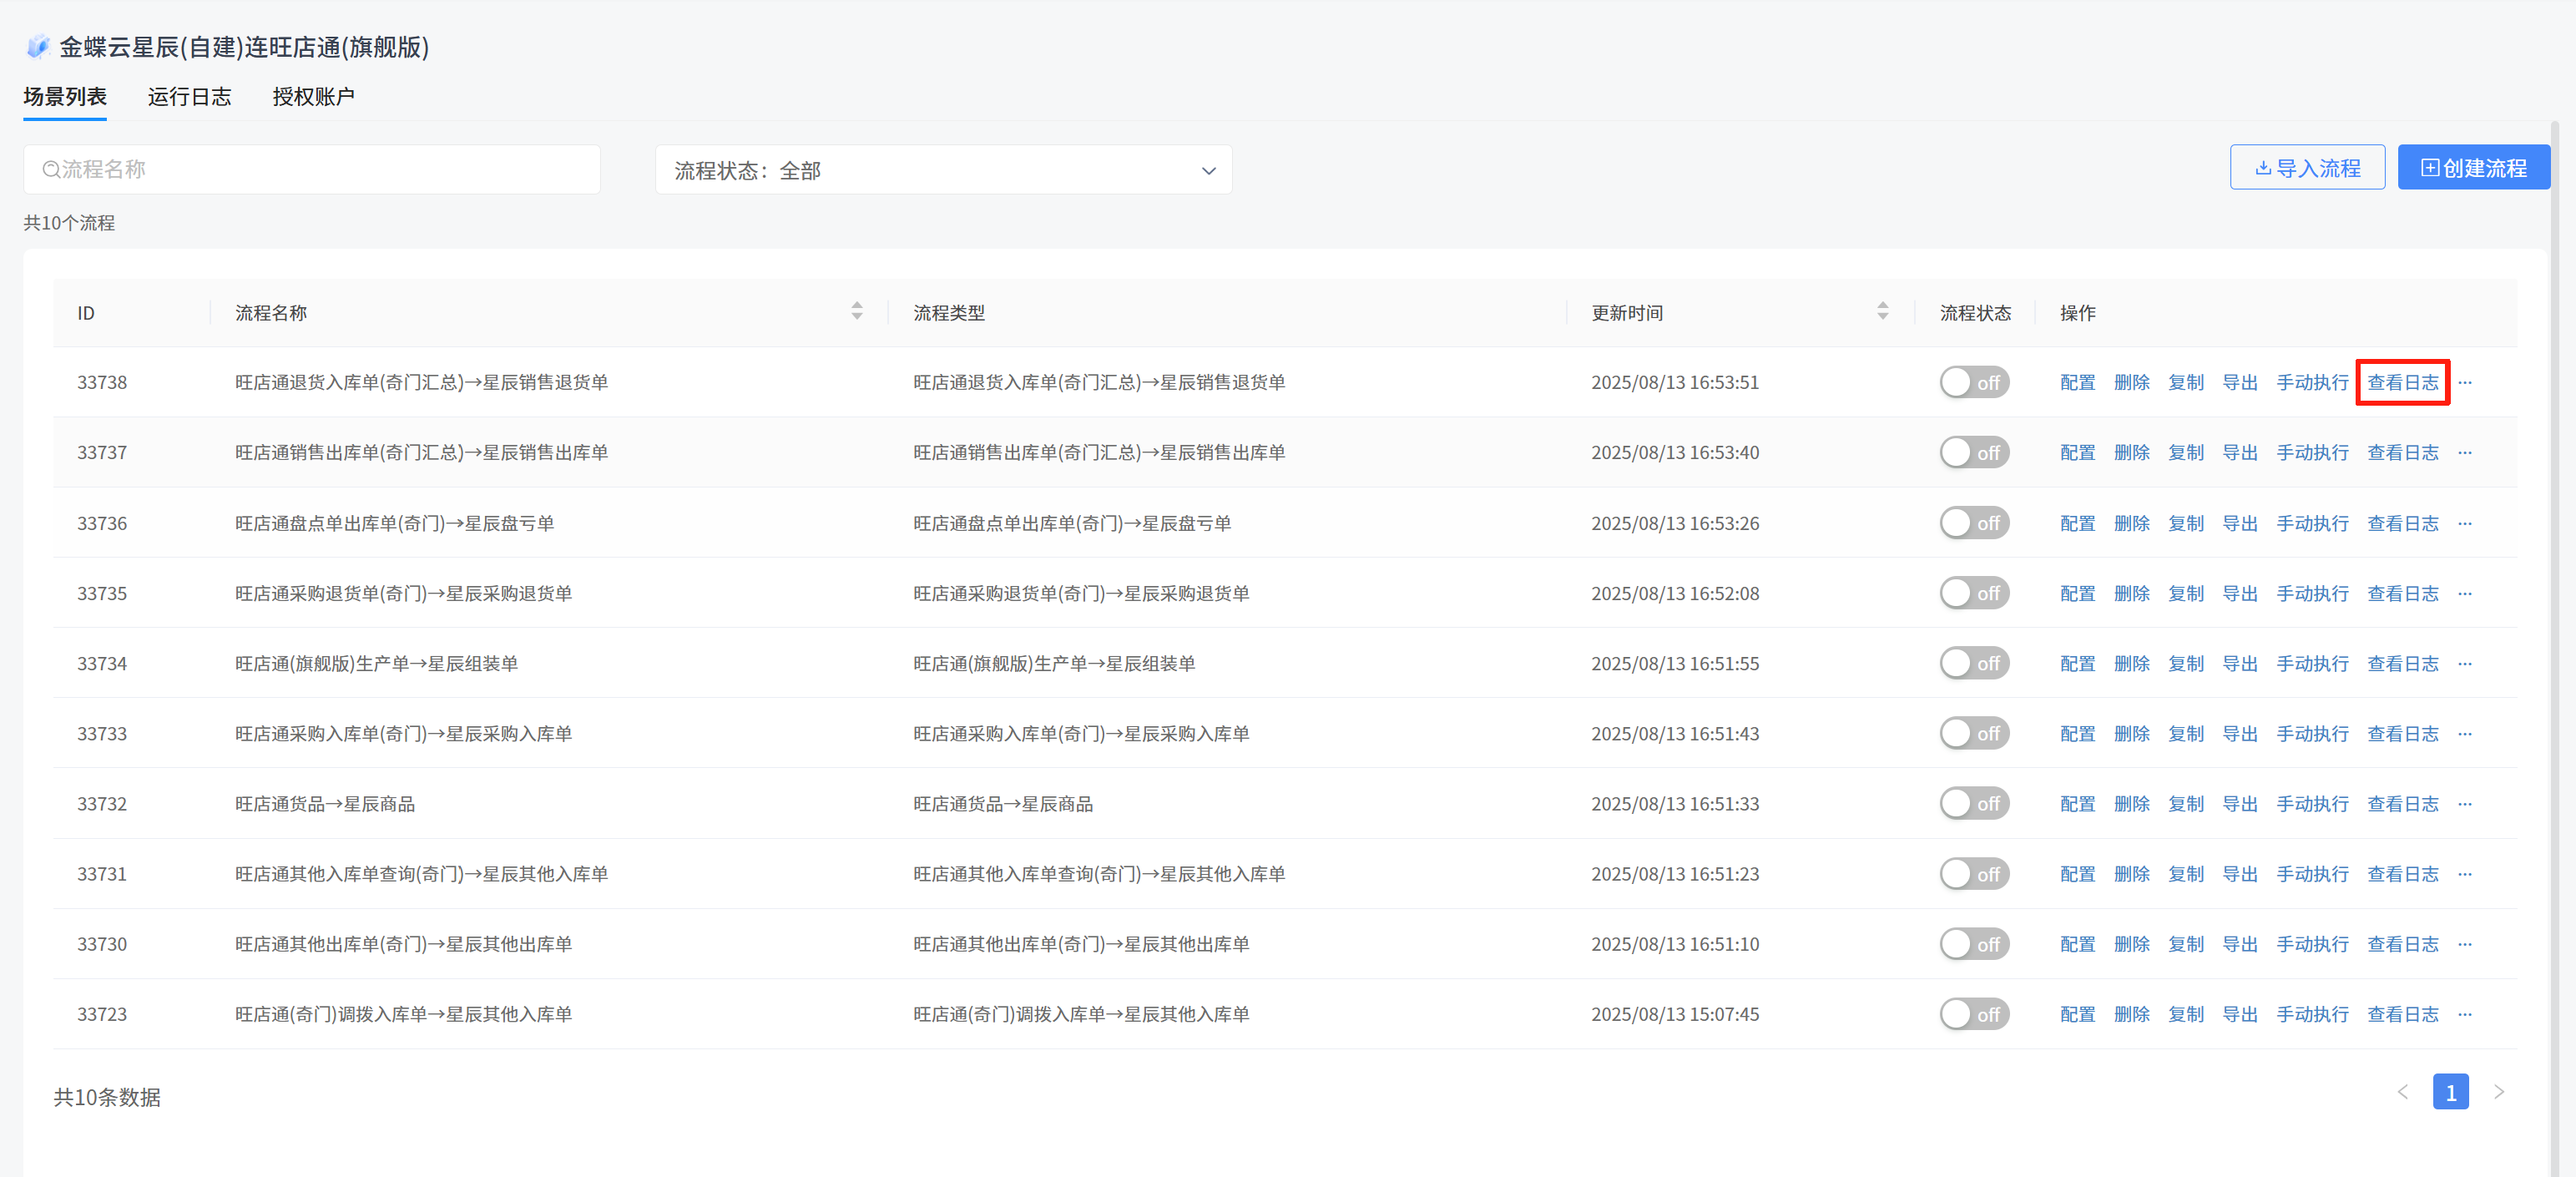Toggle the status switch for flow 33738

coord(1973,382)
